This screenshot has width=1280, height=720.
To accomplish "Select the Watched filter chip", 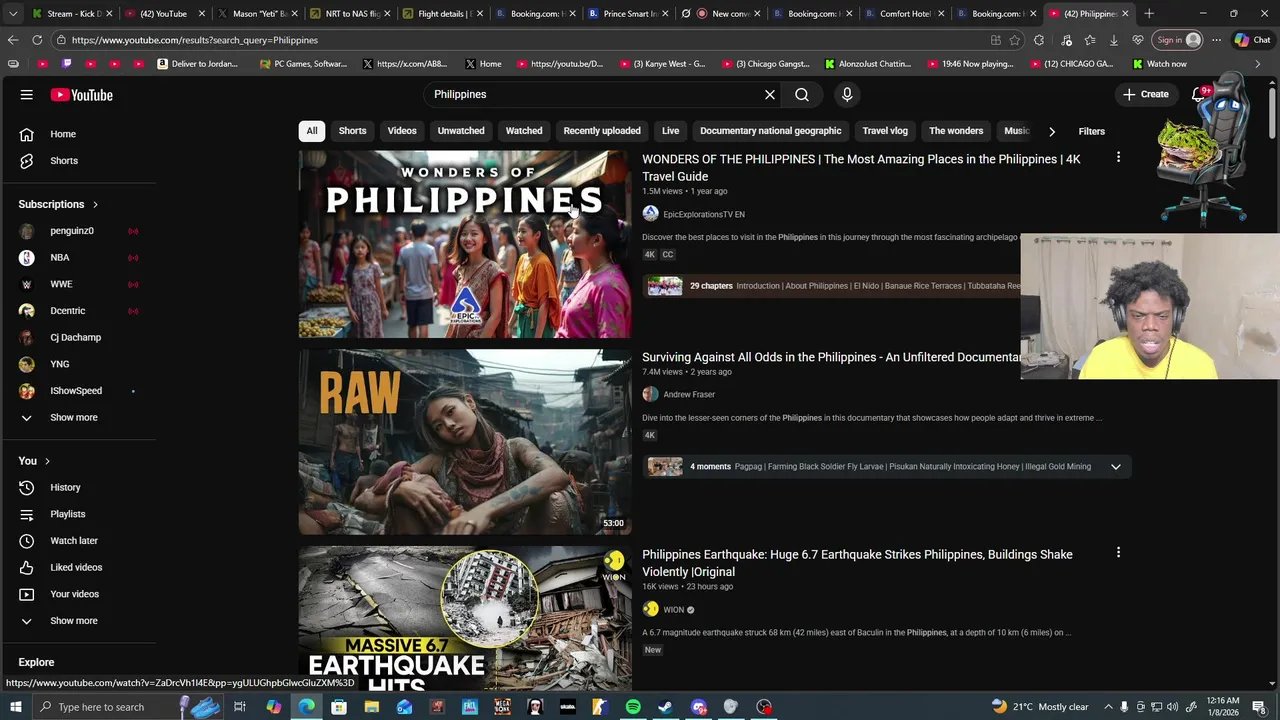I will 524,131.
